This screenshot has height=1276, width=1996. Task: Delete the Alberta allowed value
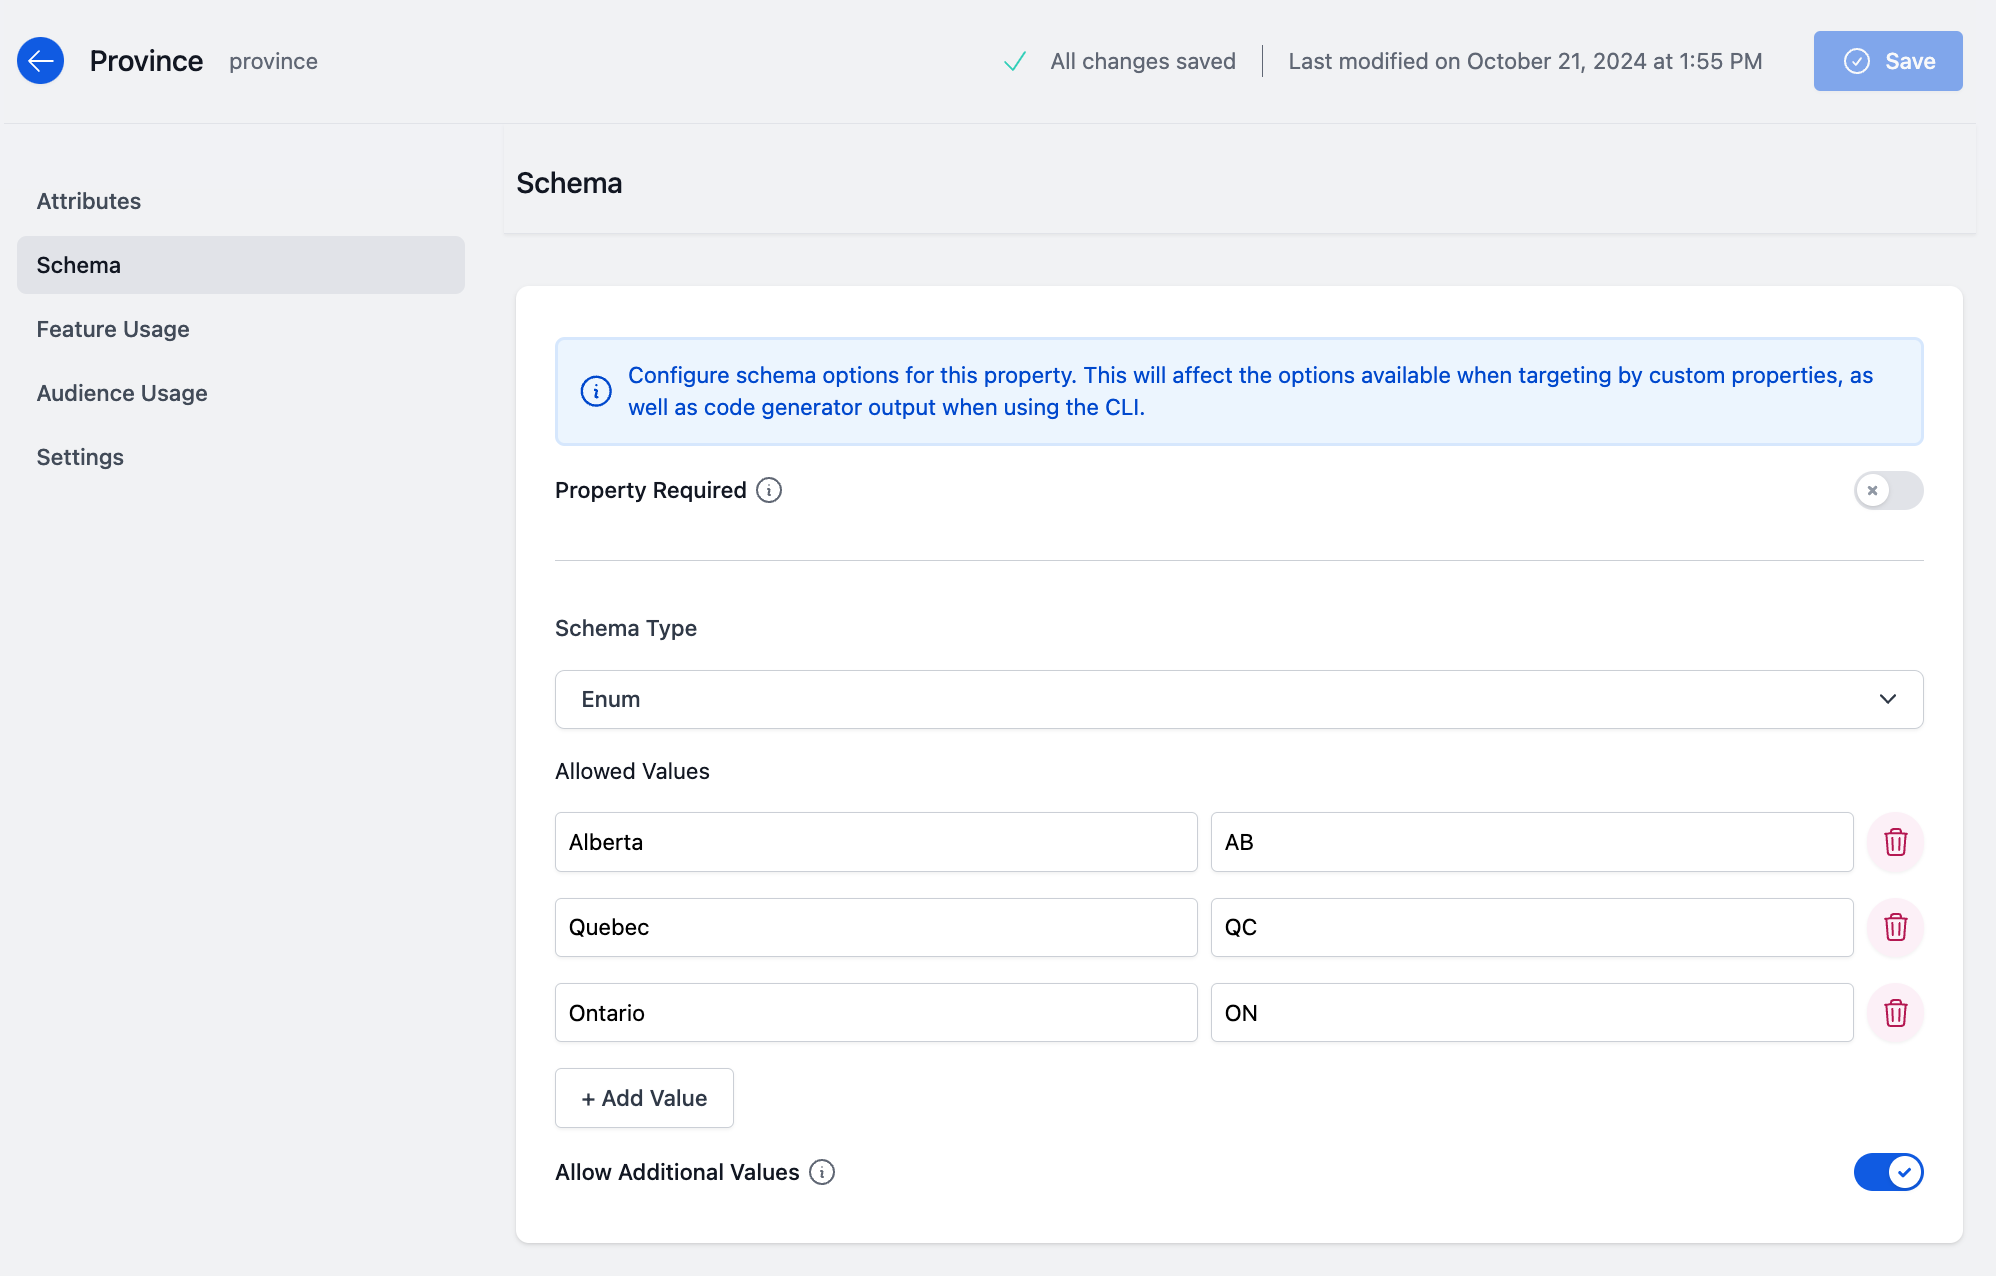(x=1895, y=842)
